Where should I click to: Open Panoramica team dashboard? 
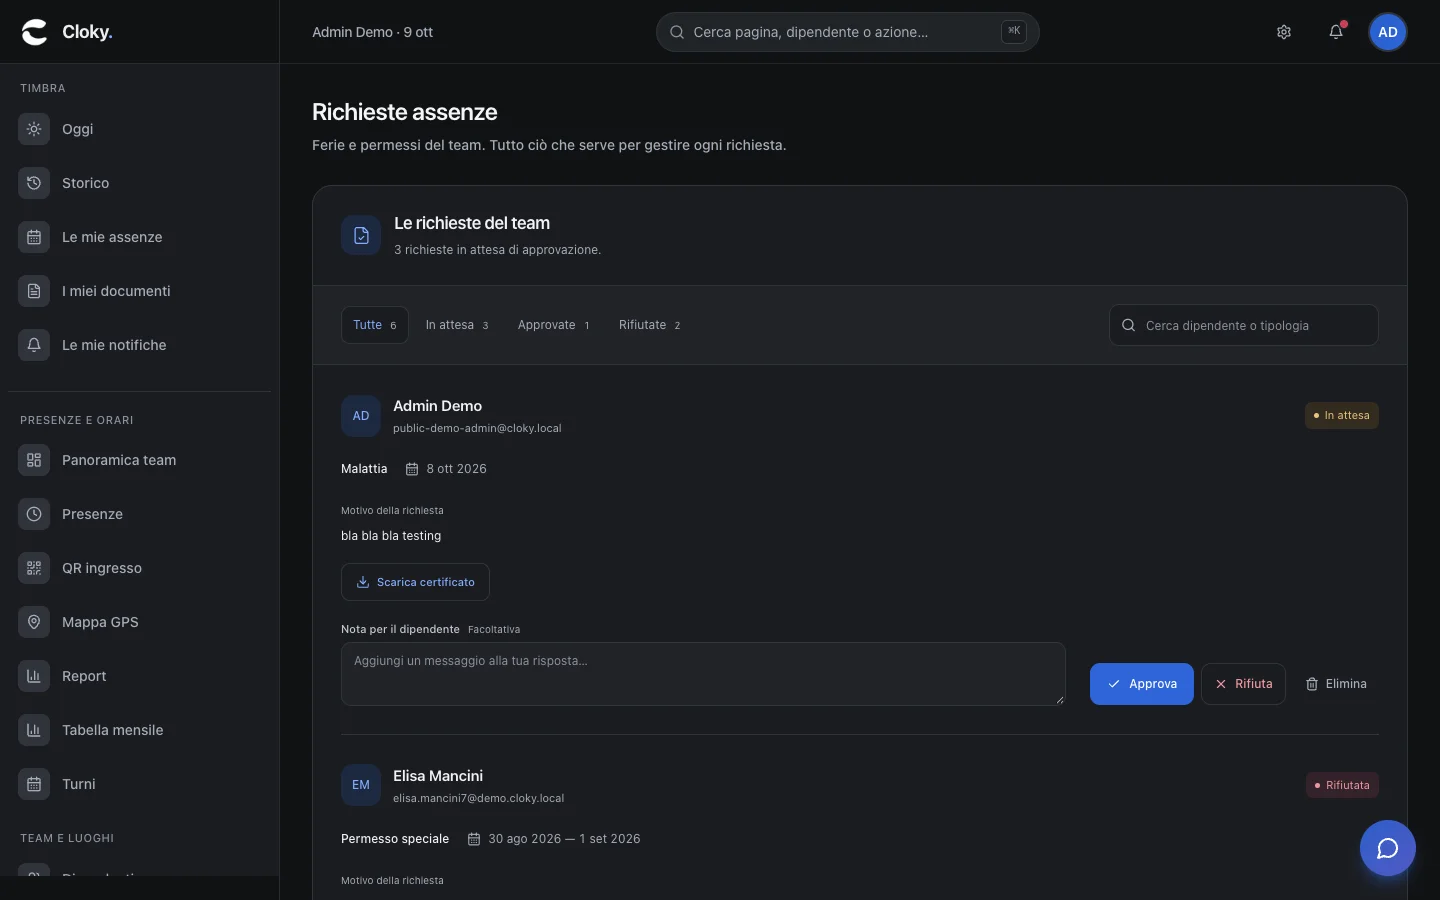point(140,460)
